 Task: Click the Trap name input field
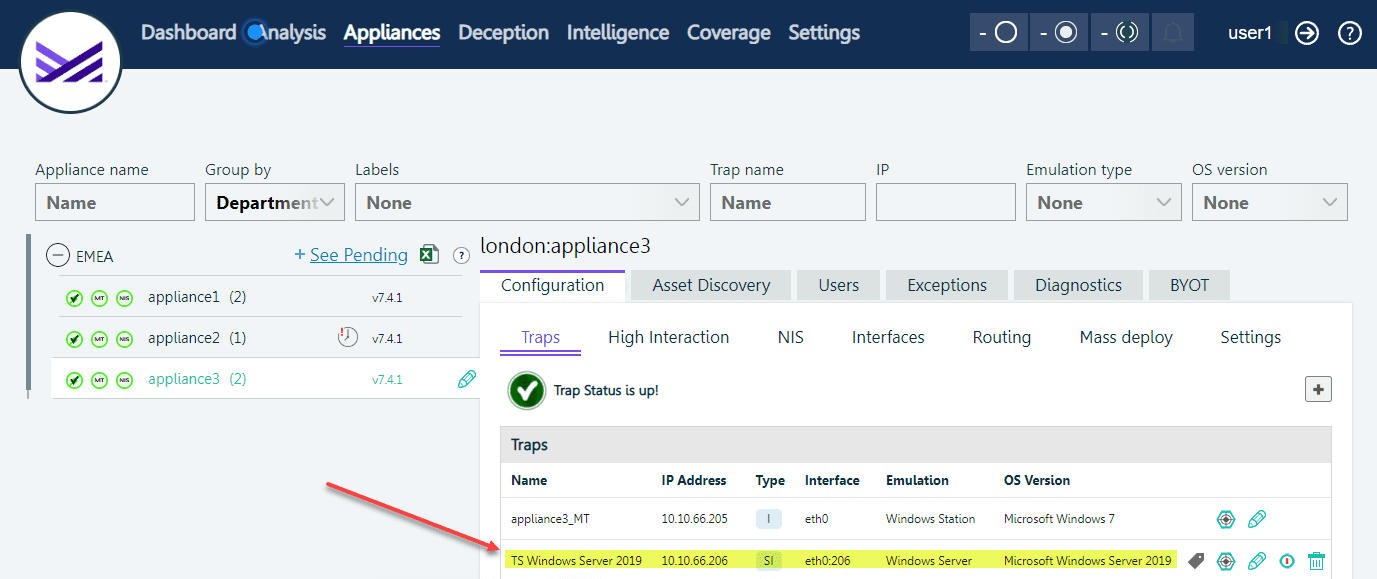787,203
